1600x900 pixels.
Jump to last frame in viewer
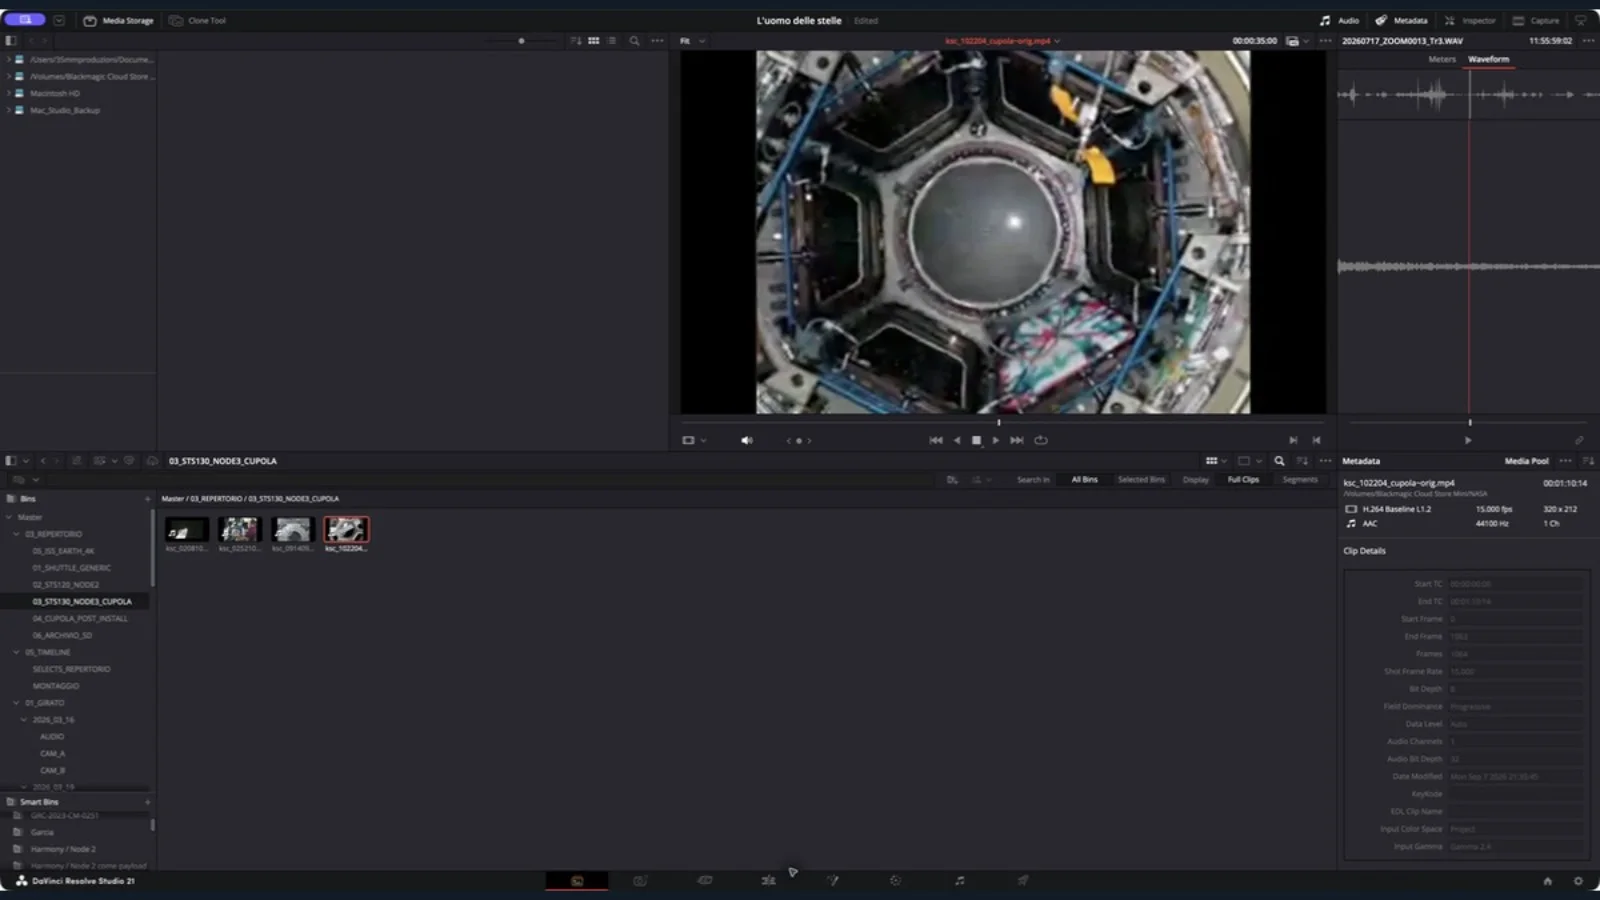coord(1017,440)
